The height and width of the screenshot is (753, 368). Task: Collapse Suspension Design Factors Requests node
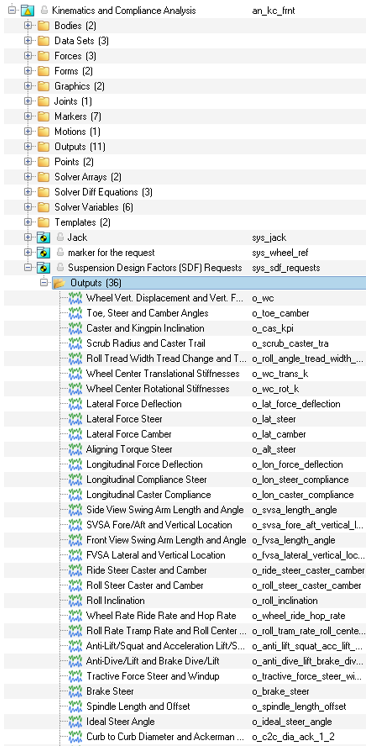tap(28, 267)
